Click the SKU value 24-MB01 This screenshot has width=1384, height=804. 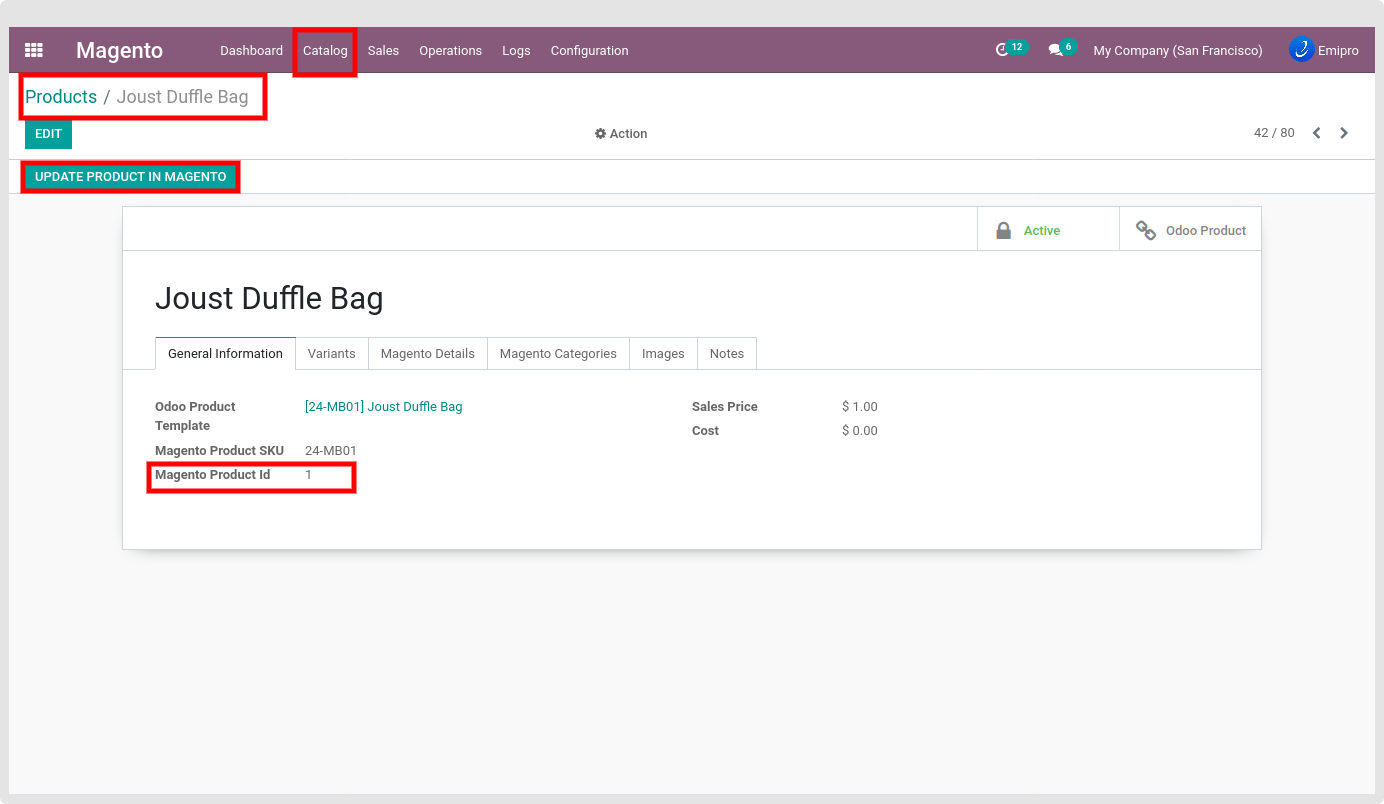331,451
